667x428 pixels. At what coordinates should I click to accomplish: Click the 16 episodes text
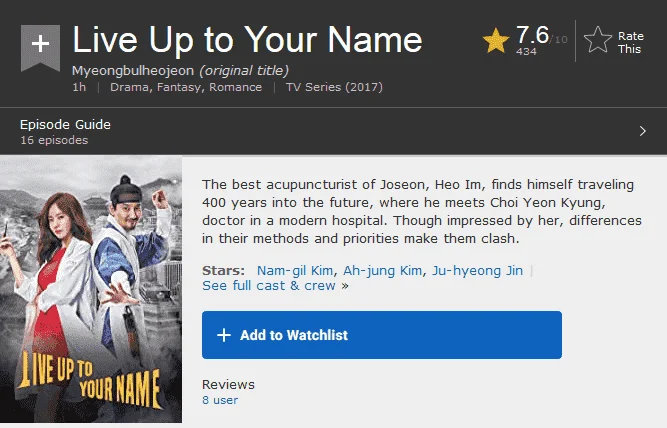click(x=54, y=140)
